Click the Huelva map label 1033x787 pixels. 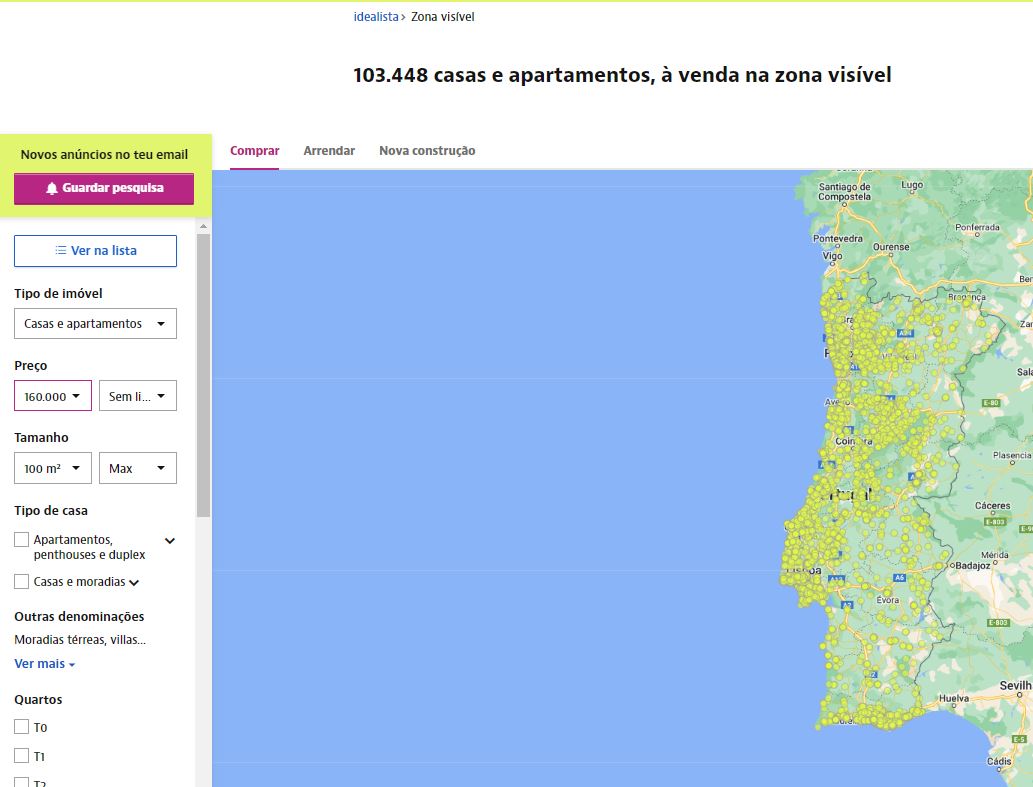tap(953, 698)
